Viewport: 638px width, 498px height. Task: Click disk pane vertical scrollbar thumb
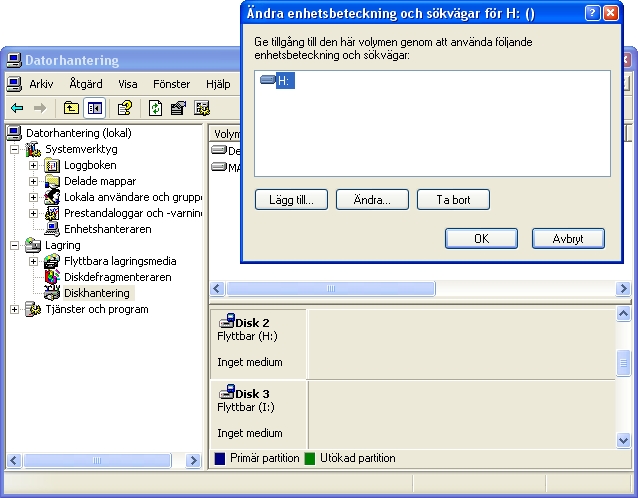click(623, 363)
